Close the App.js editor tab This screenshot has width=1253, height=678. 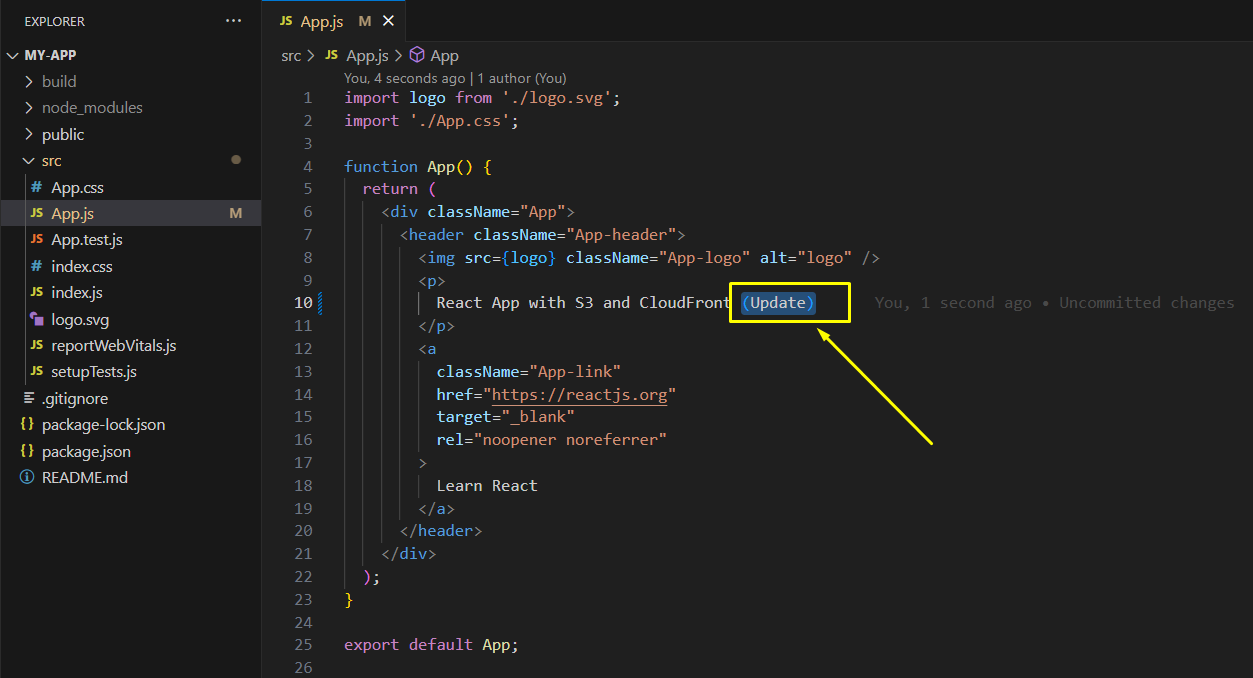(388, 21)
